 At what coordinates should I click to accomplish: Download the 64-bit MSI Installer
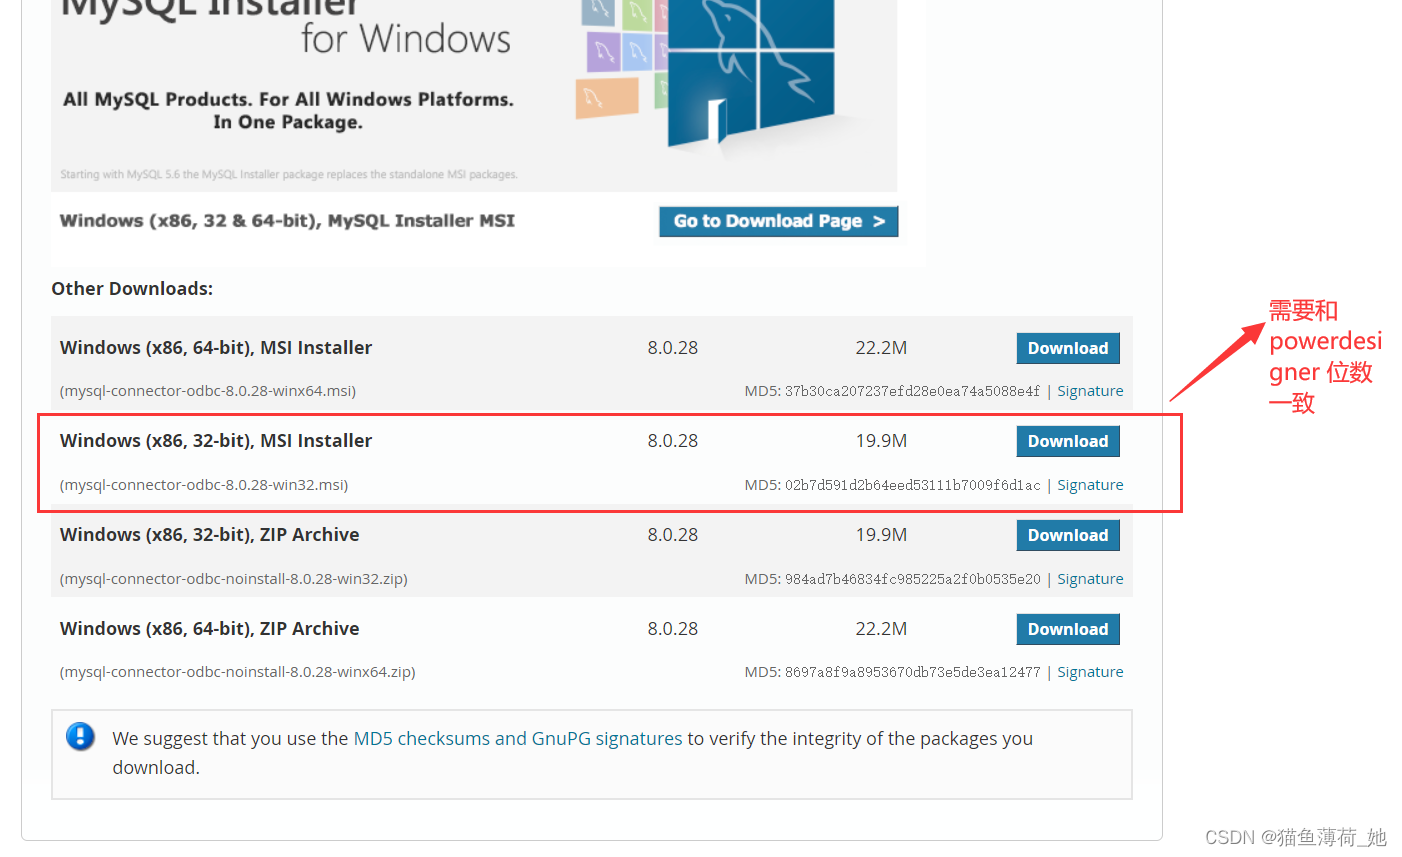(1068, 348)
